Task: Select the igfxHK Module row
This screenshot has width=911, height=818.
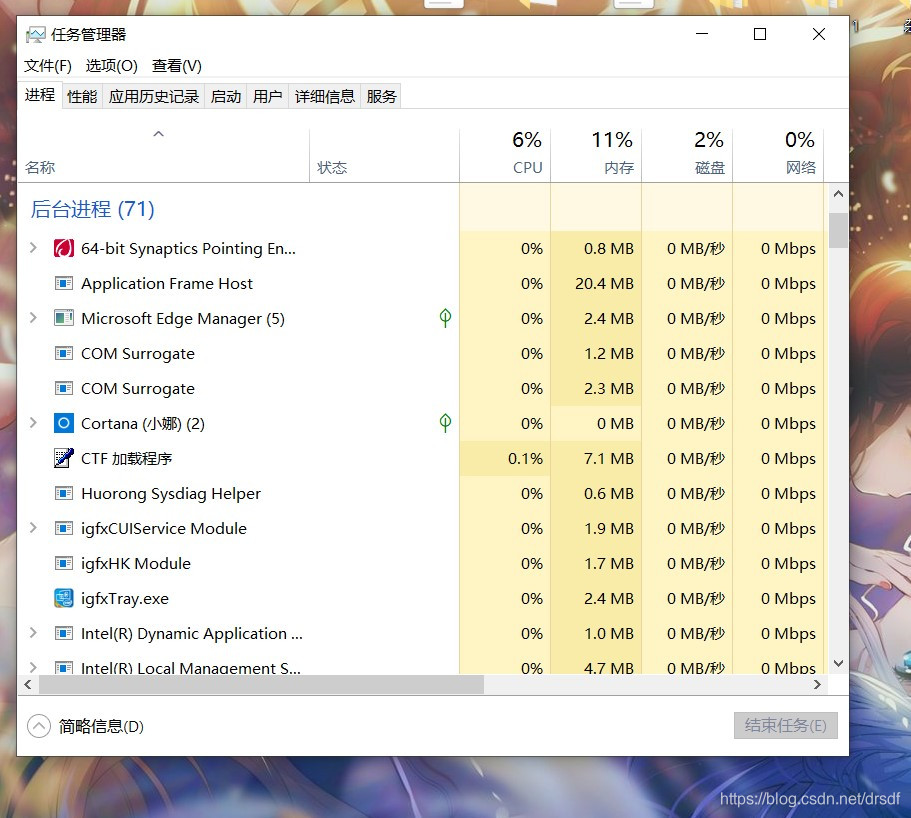Action: [421, 564]
